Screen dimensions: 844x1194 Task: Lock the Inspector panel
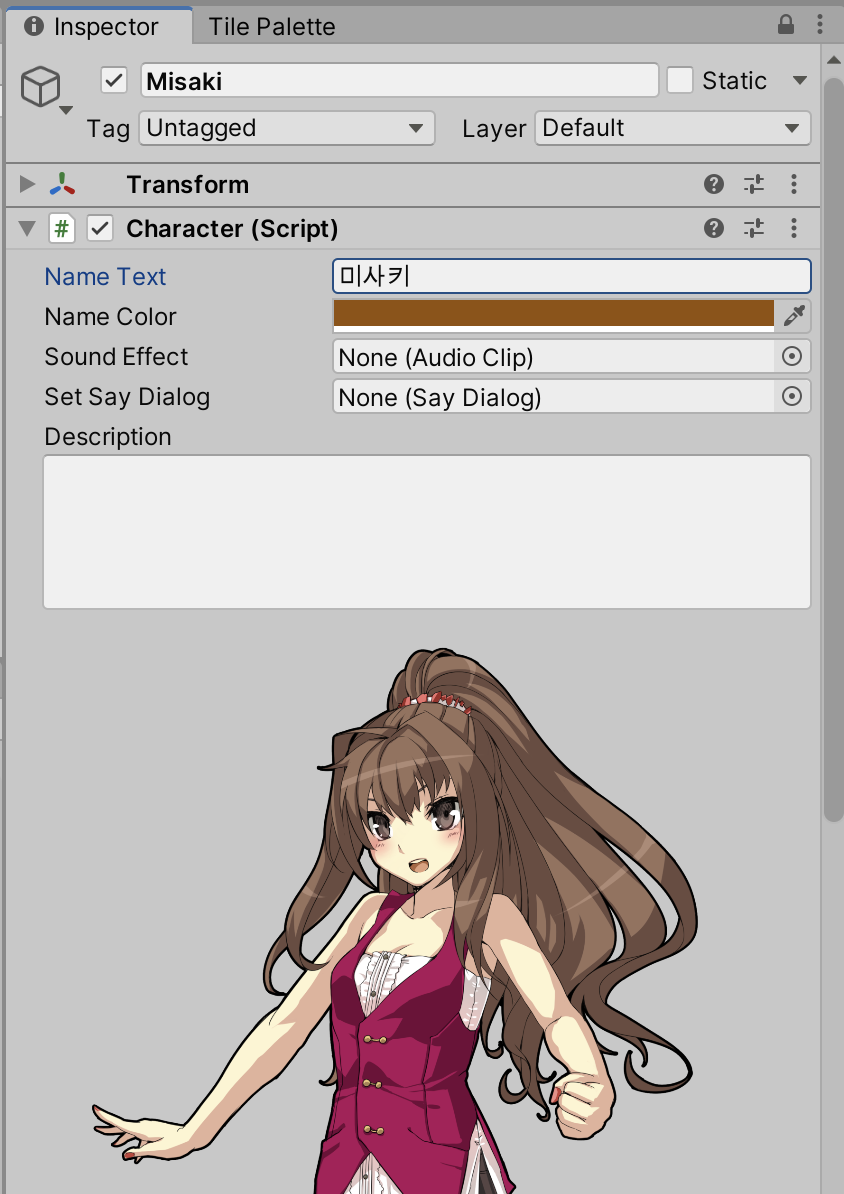pos(786,25)
